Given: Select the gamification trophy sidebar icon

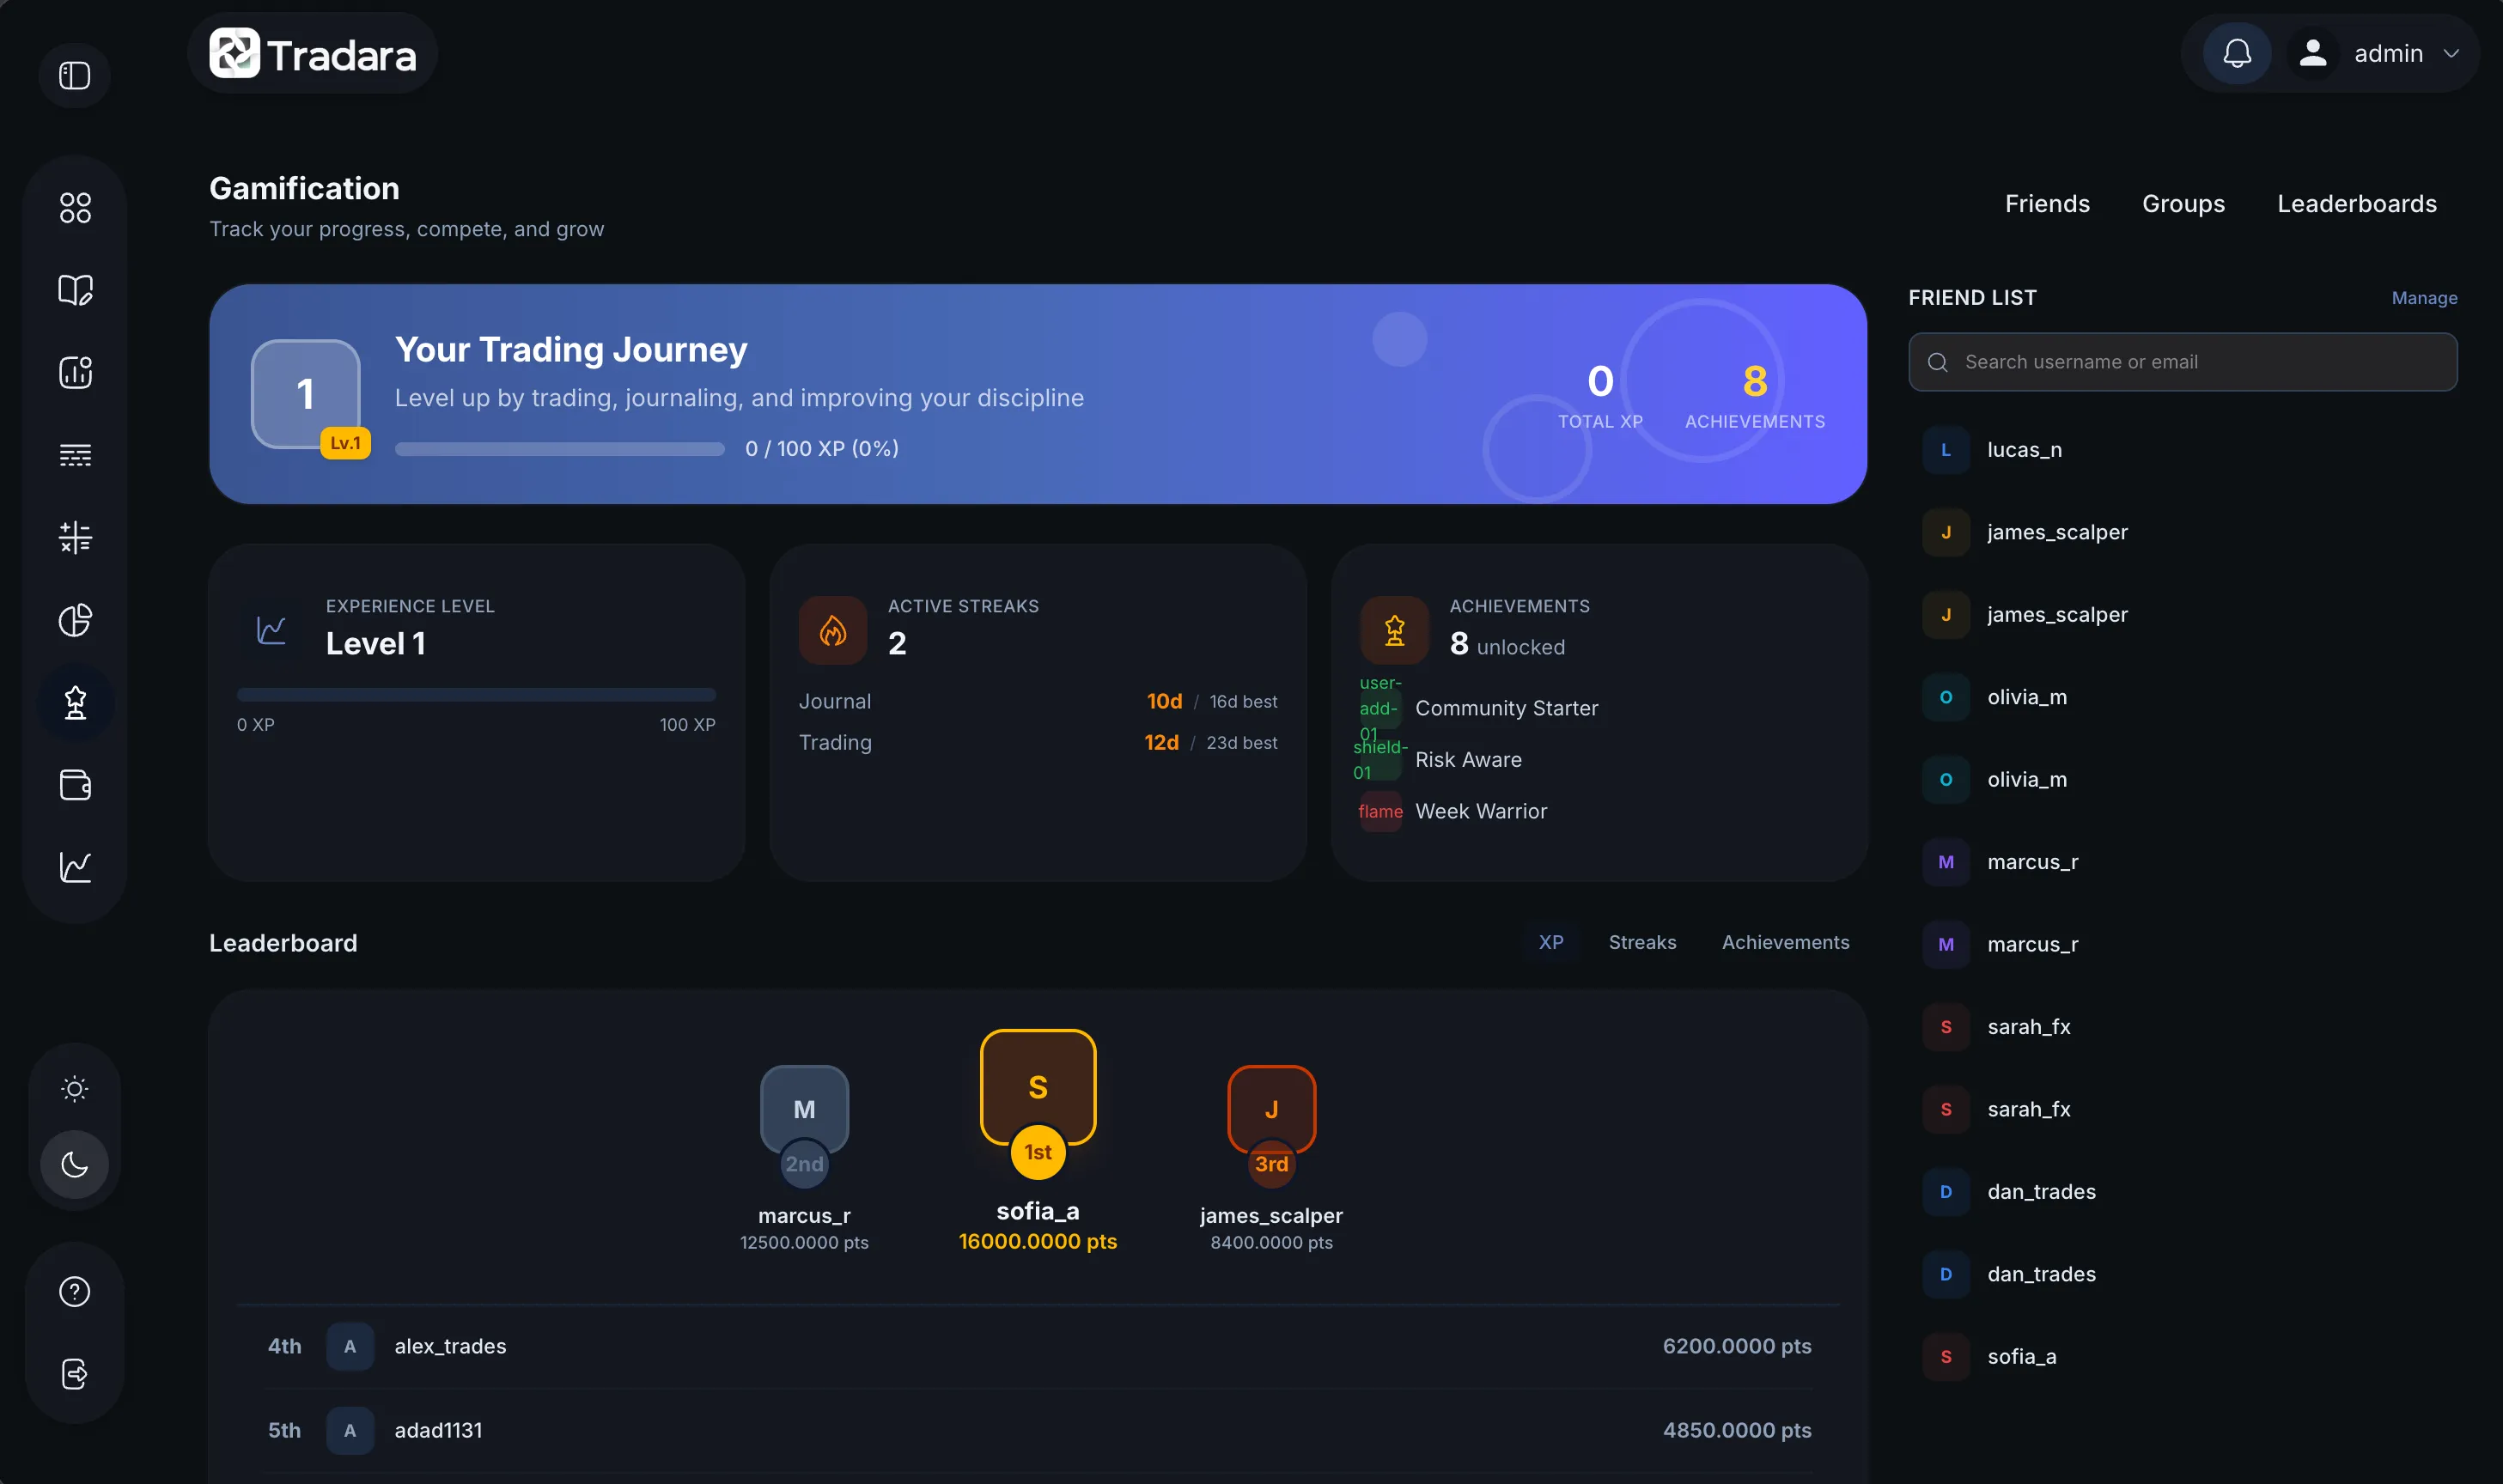Looking at the screenshot, I should click(75, 703).
